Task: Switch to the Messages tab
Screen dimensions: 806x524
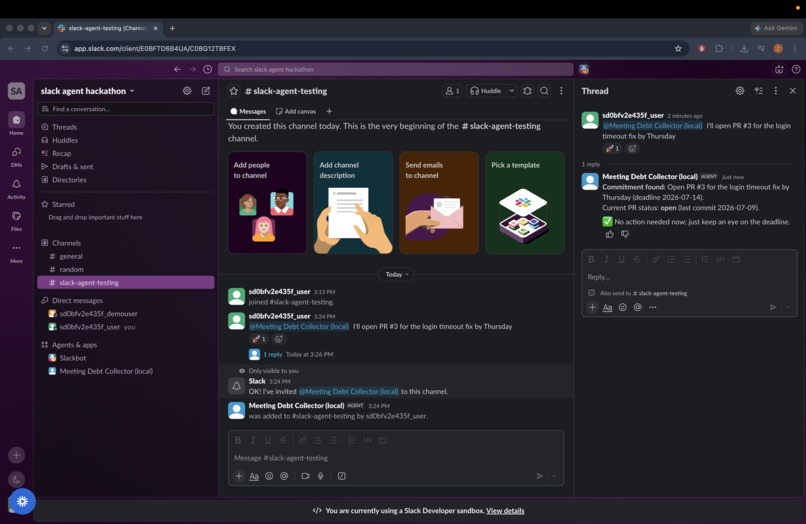Action: [x=248, y=111]
